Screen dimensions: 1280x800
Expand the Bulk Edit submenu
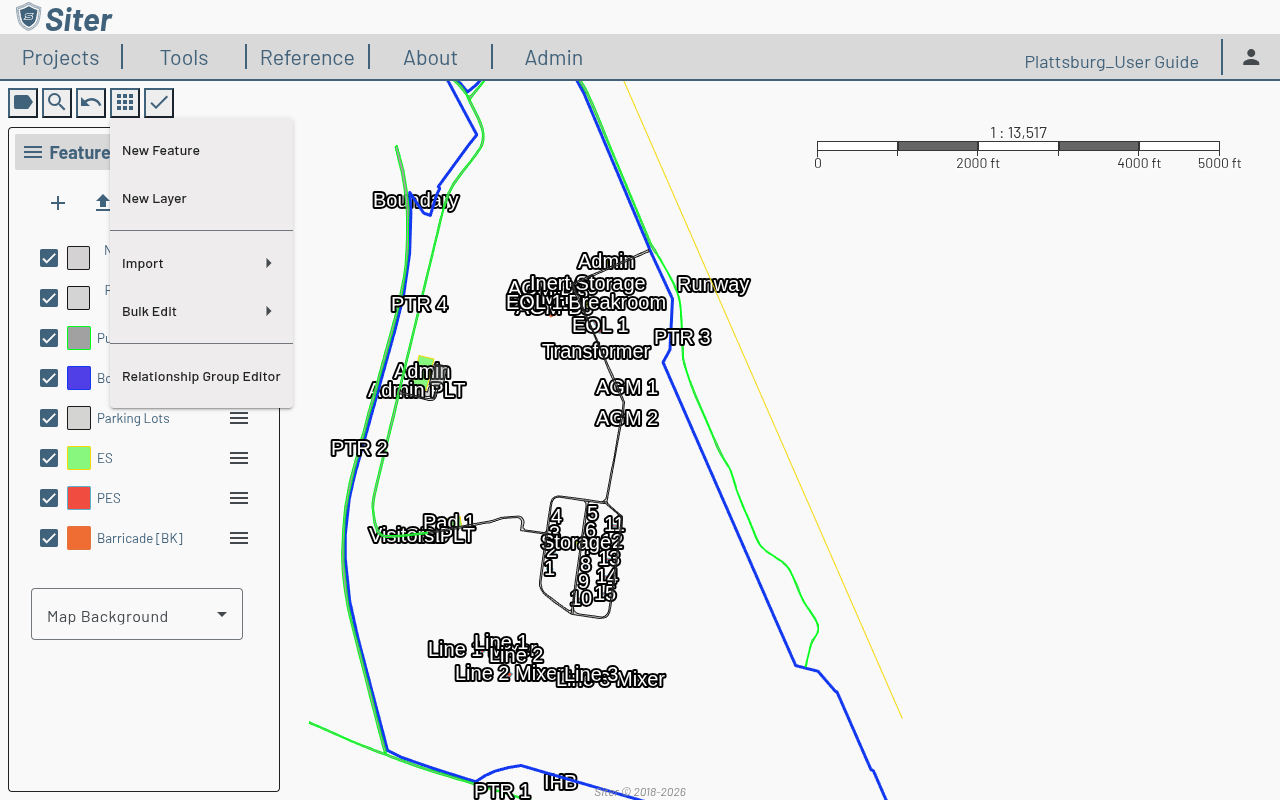(201, 311)
